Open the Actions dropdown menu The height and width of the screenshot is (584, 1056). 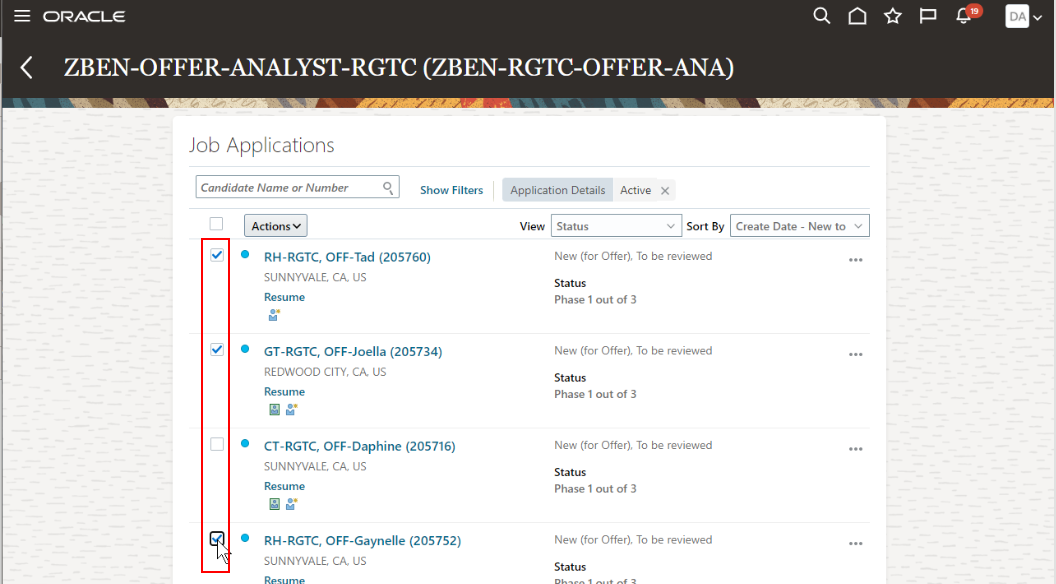click(x=275, y=226)
